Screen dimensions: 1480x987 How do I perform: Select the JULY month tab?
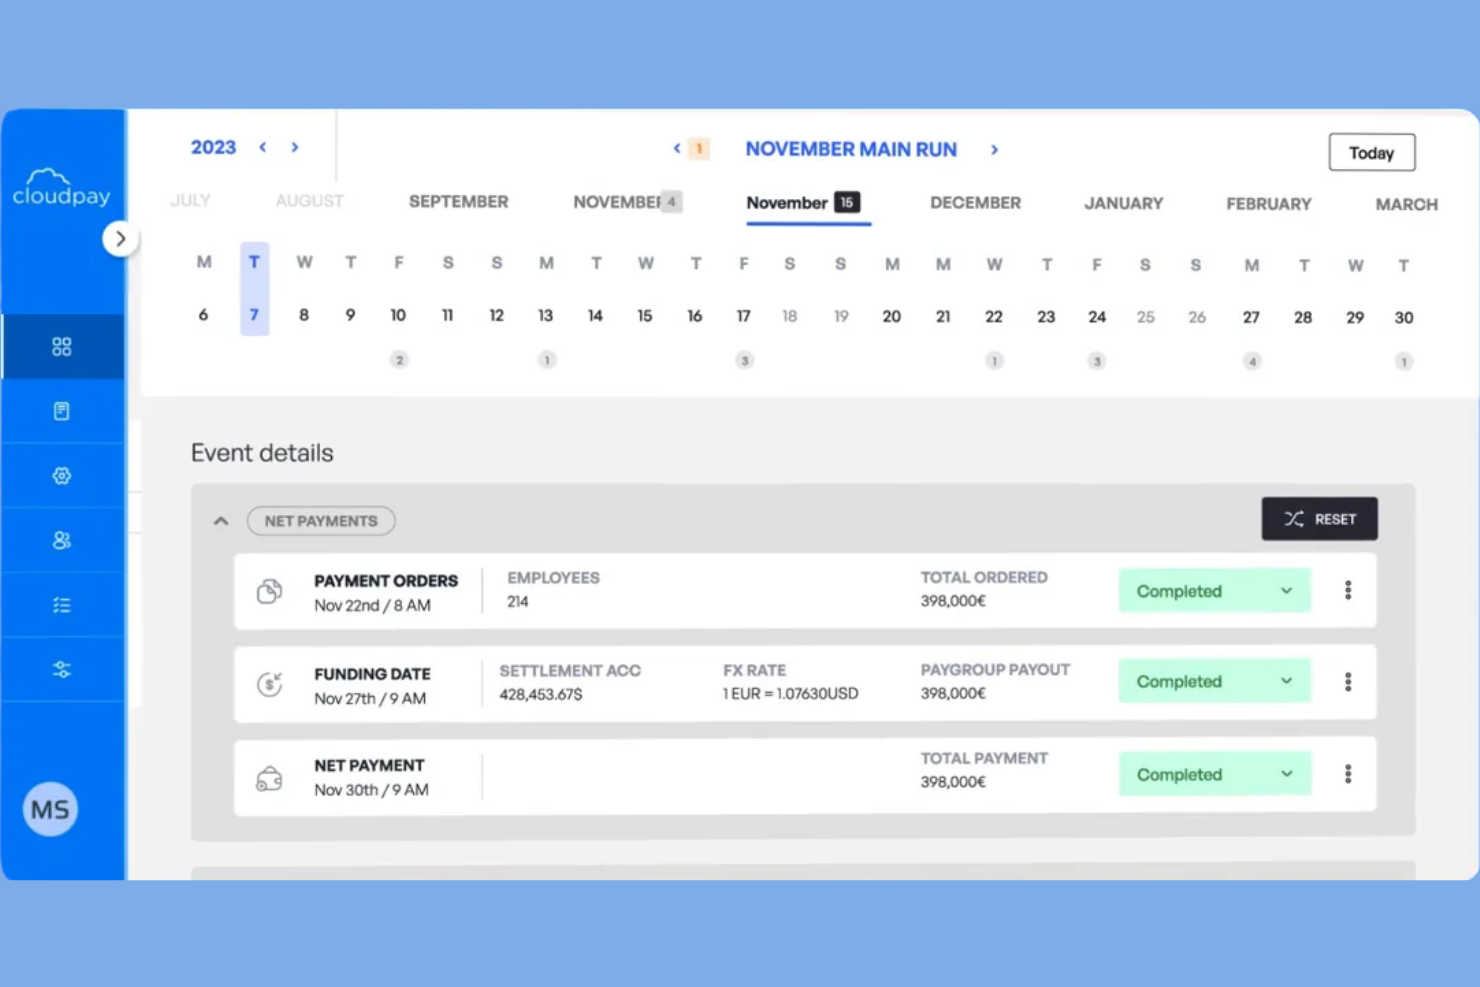click(x=190, y=201)
